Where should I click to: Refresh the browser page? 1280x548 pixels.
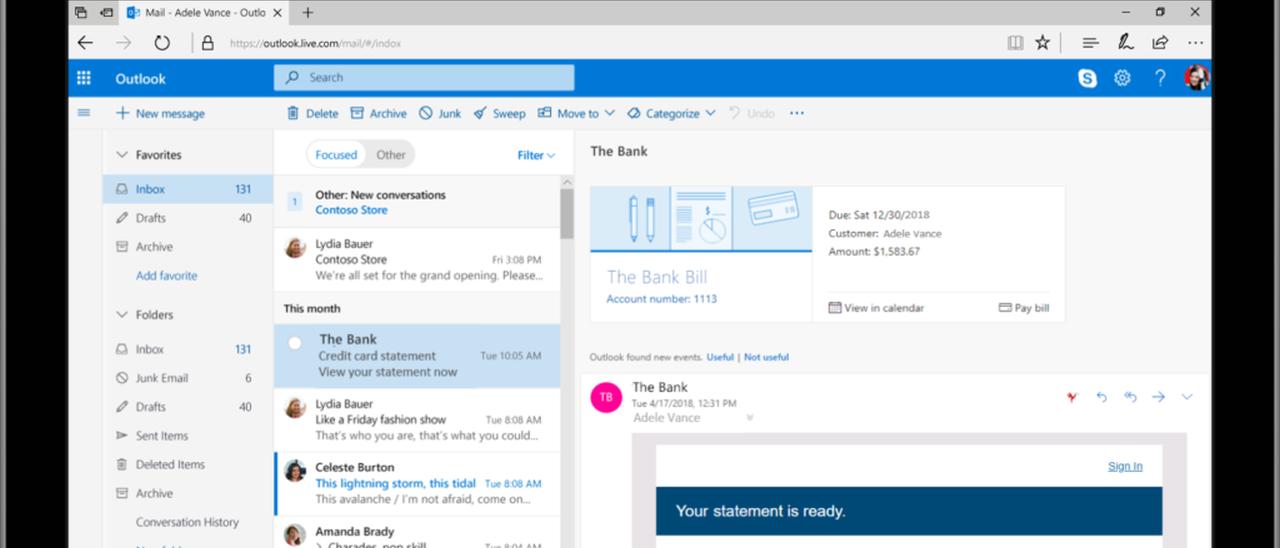click(x=161, y=43)
